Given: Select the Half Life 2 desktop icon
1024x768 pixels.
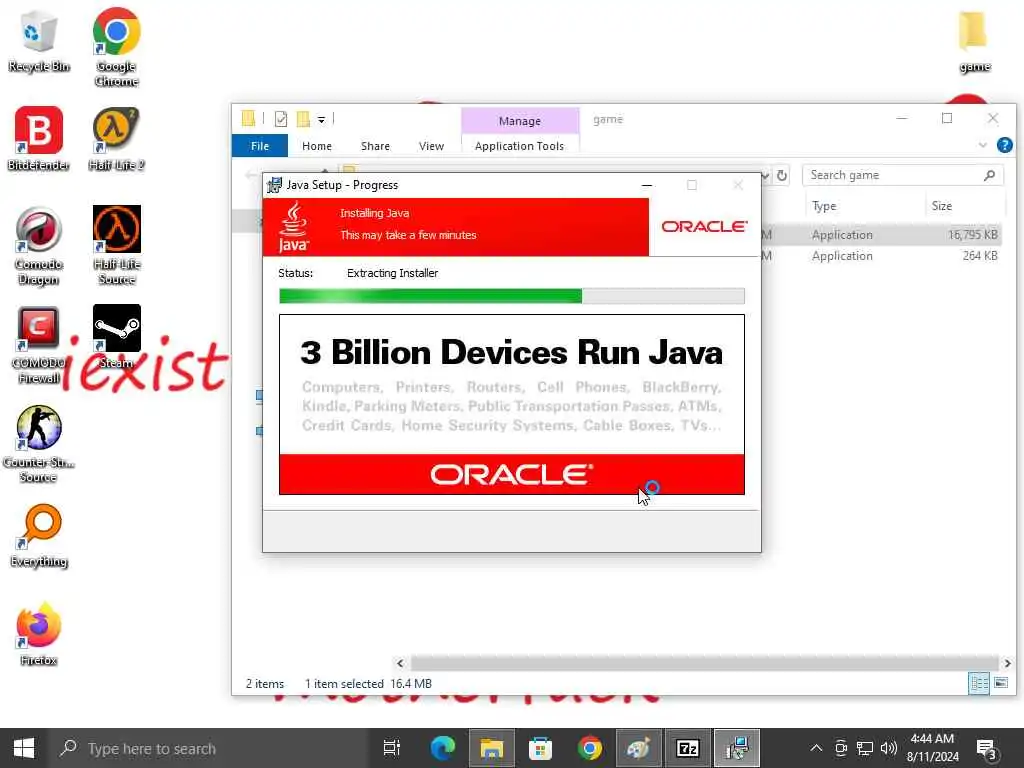Looking at the screenshot, I should coord(116,138).
